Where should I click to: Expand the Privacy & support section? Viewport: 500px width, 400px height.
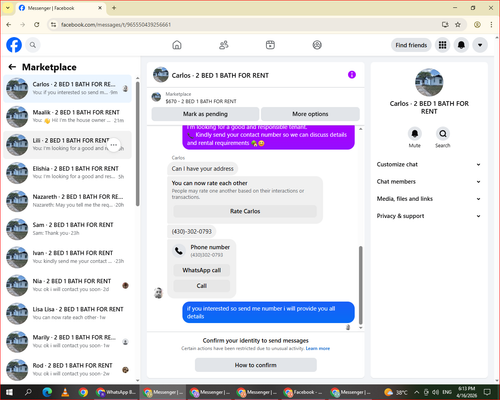pyautogui.click(x=429, y=216)
